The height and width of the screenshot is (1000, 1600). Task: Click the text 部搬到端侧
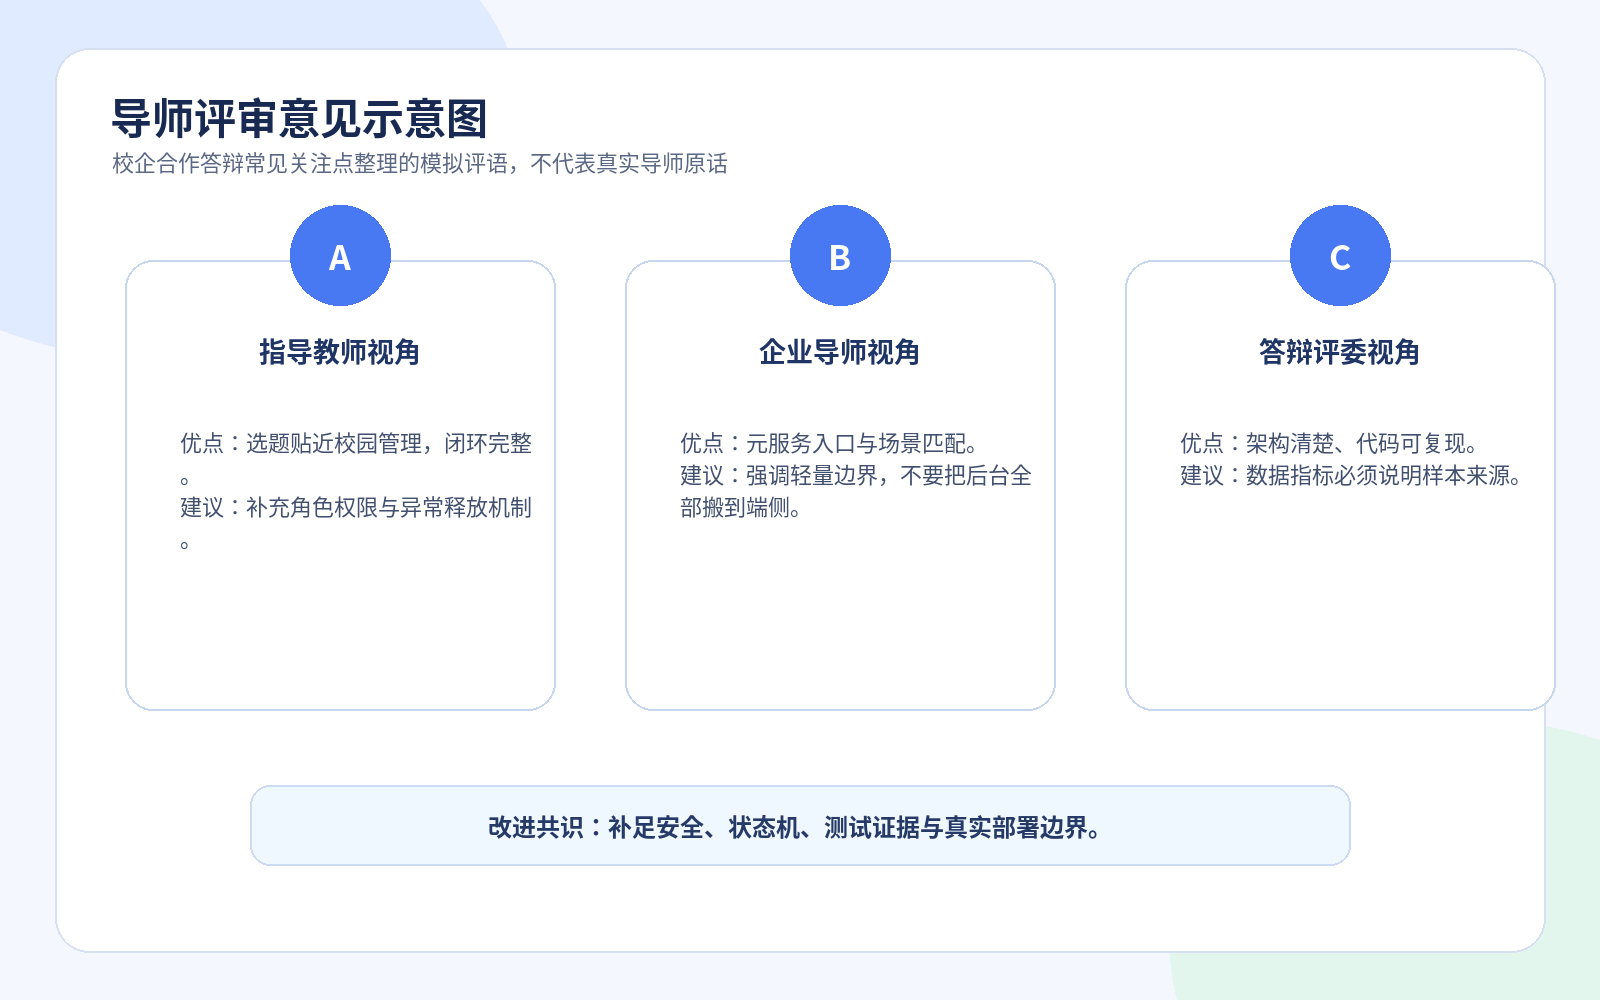[741, 507]
